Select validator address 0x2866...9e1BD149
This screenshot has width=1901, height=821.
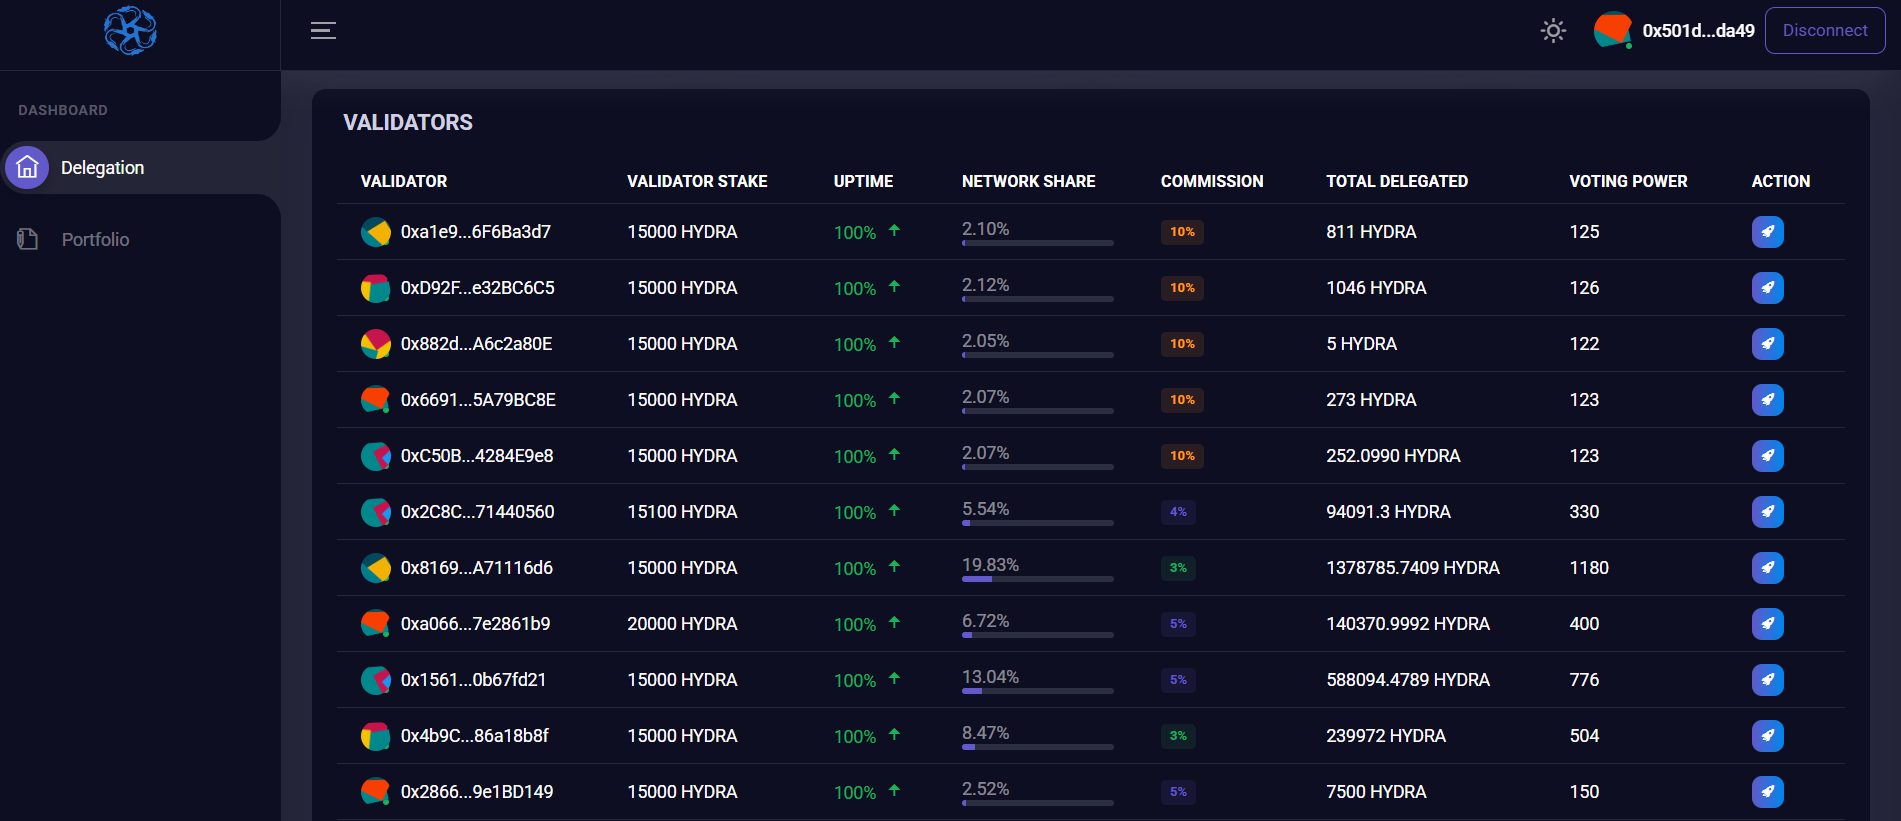coord(477,792)
